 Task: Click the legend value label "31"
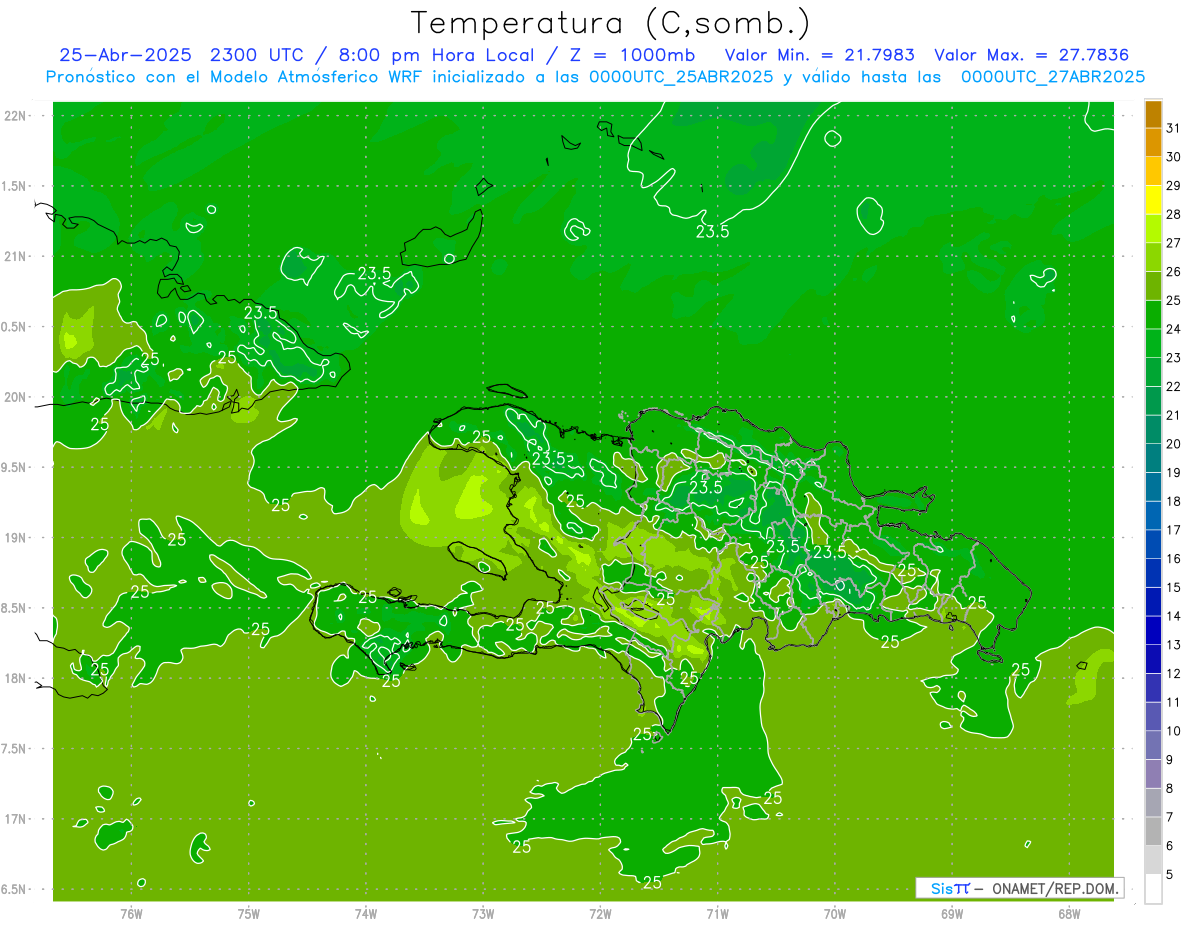pyautogui.click(x=1174, y=128)
